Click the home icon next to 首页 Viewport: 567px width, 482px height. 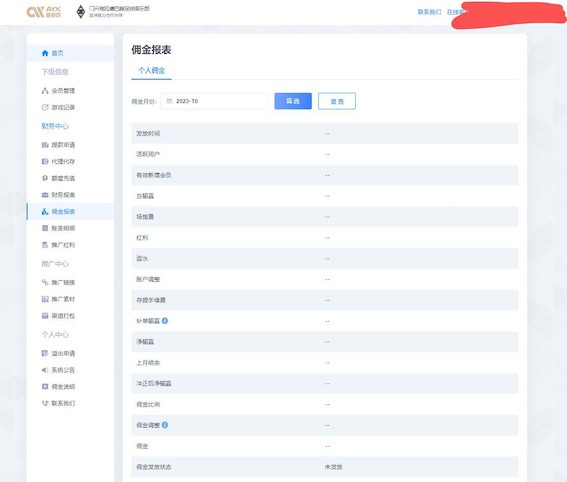[45, 53]
